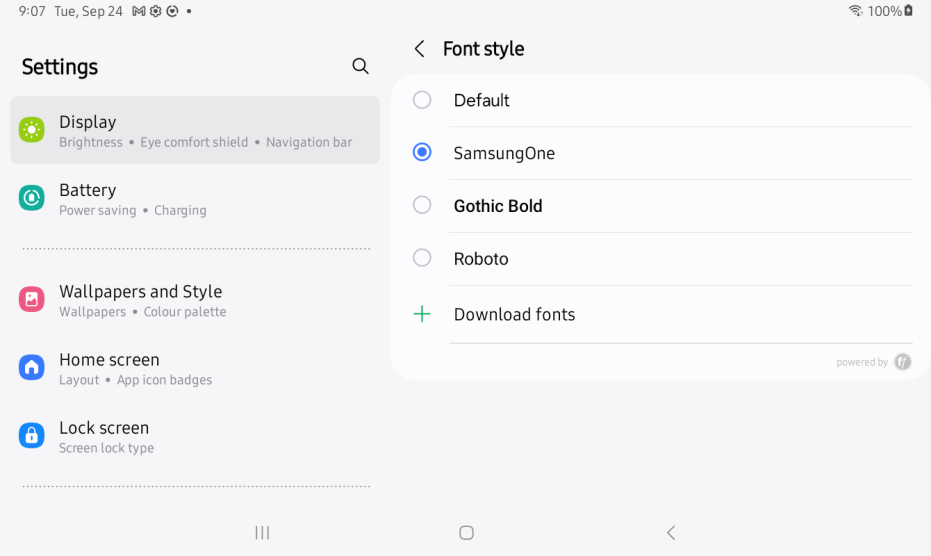931x556 pixels.
Task: Tap the search magnifier icon in Settings
Action: 360,66
